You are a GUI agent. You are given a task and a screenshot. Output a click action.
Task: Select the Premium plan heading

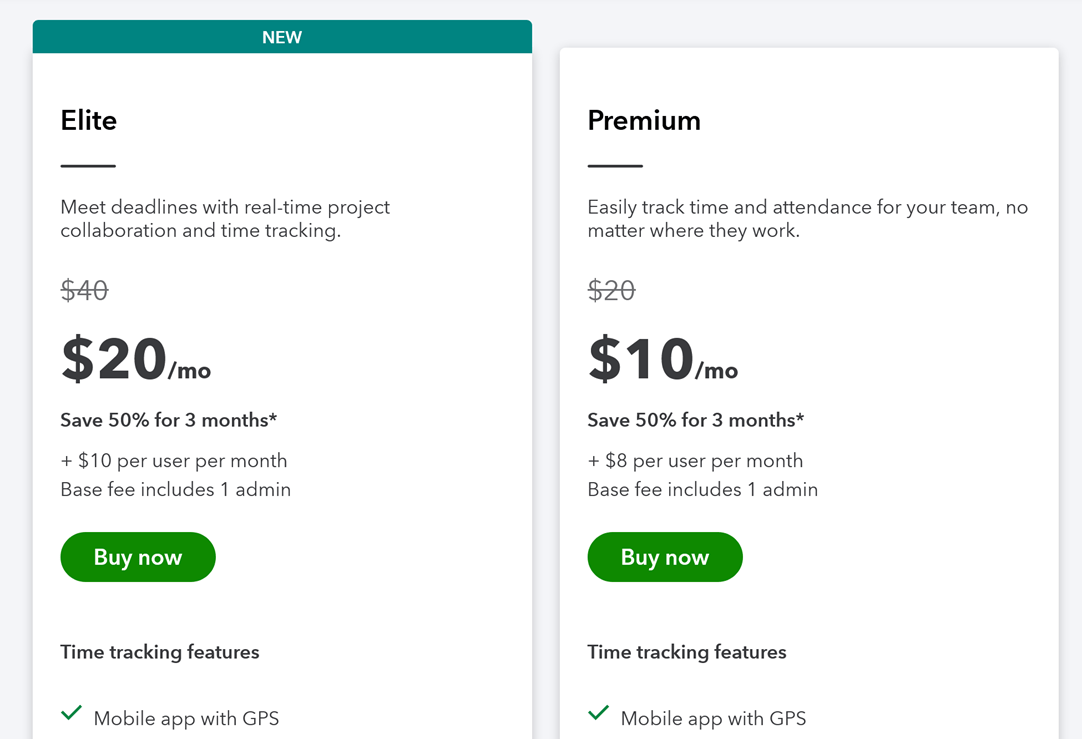(x=643, y=120)
